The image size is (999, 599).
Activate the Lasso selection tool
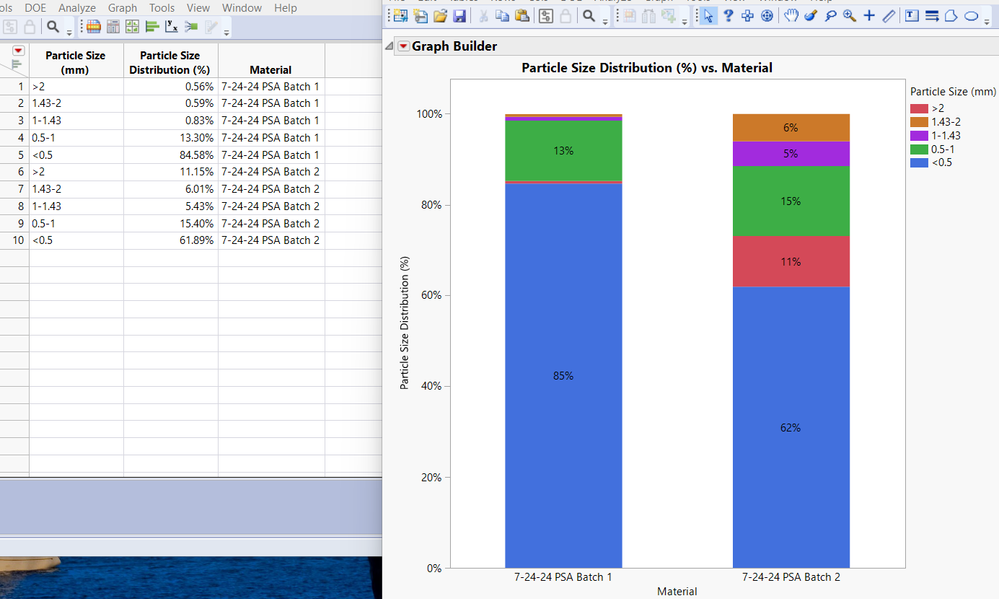[829, 16]
